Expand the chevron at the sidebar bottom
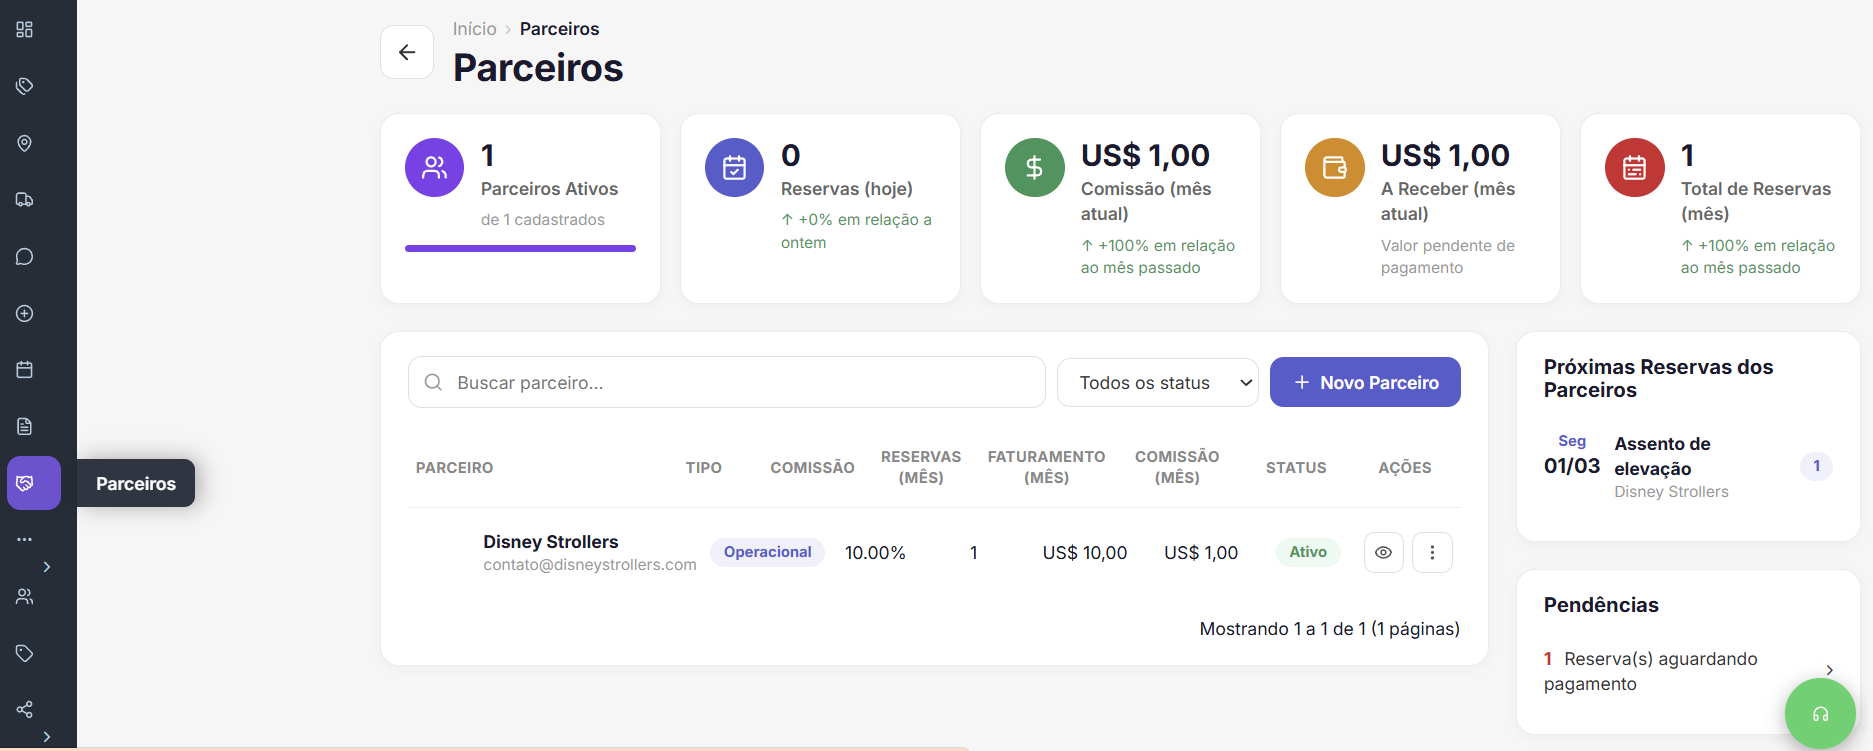Screen dimensions: 1873x751 click(47, 737)
